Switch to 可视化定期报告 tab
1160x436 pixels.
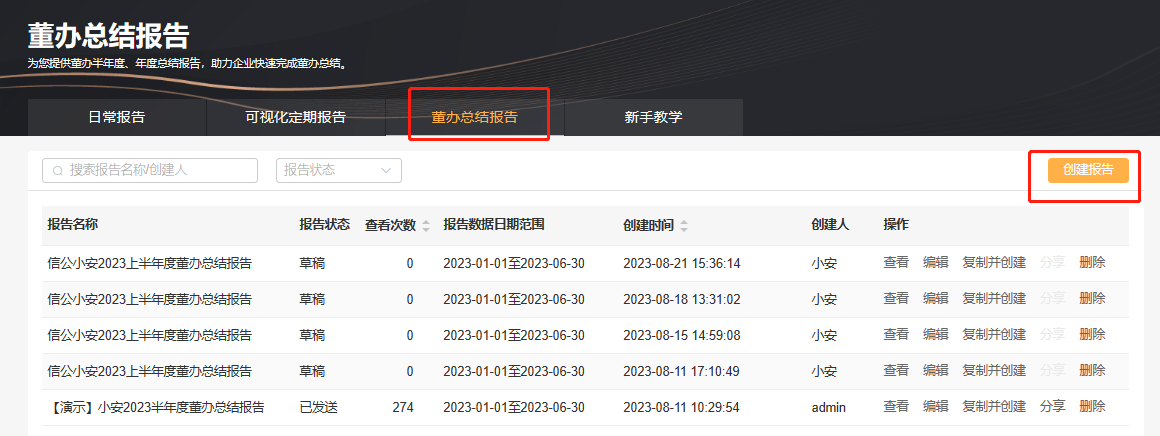coord(296,117)
